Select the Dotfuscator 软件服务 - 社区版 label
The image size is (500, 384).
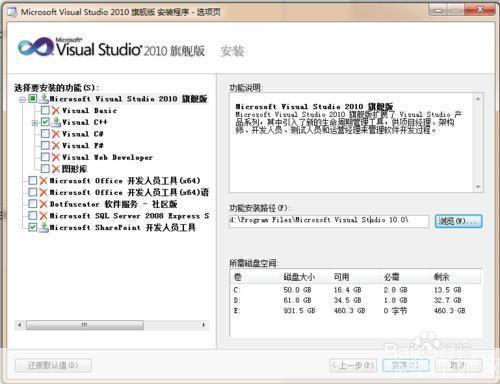point(113,204)
